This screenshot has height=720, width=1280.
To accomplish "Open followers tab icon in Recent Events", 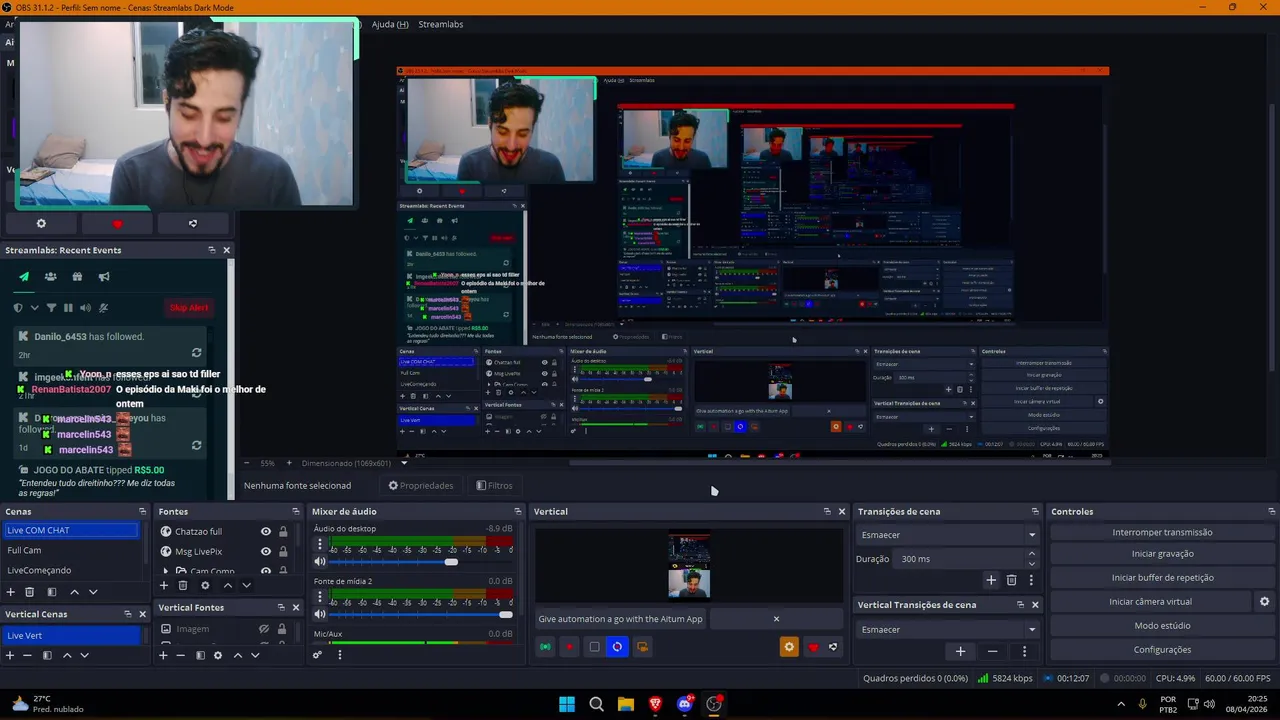I will (50, 277).
